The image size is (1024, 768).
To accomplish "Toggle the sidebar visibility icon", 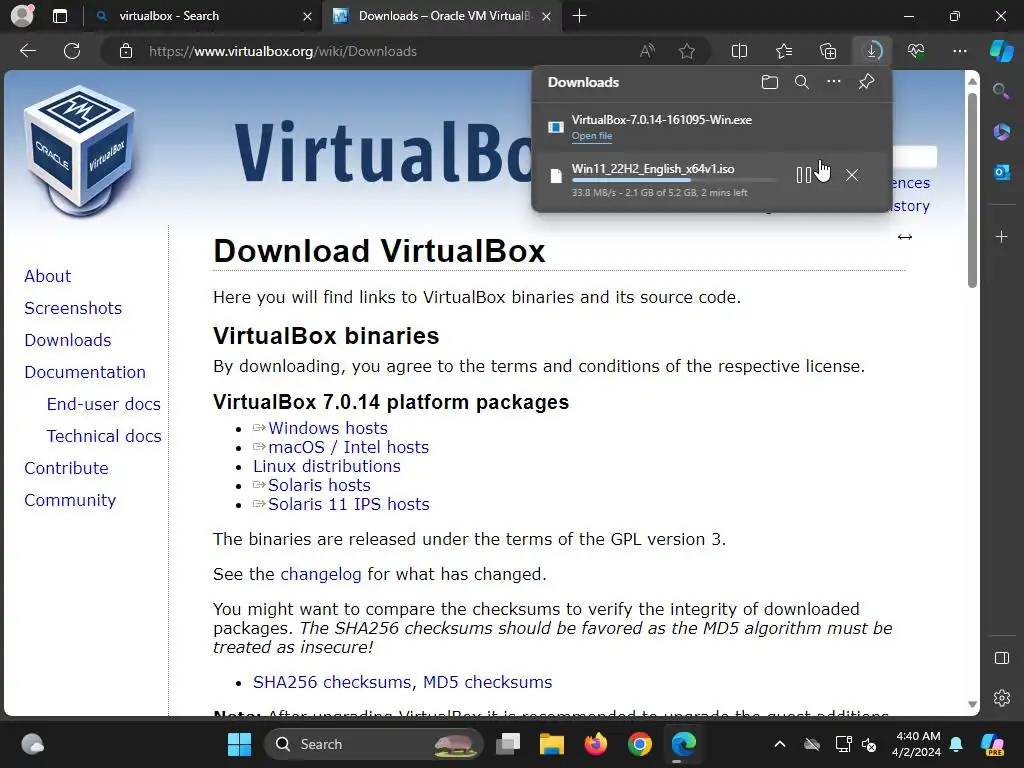I will pos(1001,658).
